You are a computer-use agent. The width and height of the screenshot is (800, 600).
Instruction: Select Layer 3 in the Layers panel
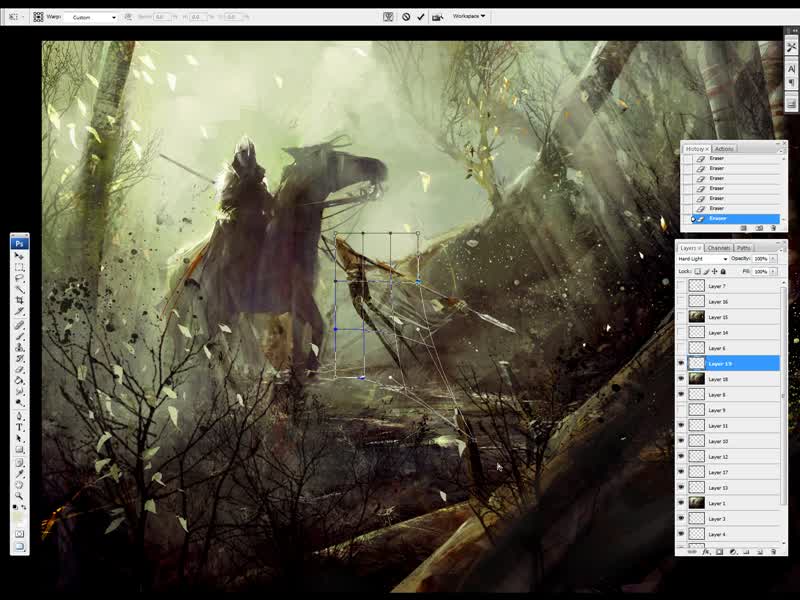click(734, 519)
